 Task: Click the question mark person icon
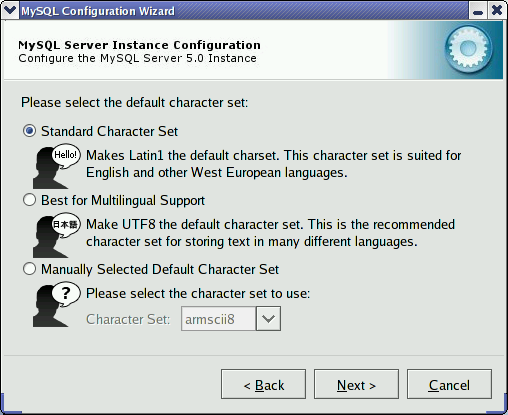(x=56, y=304)
